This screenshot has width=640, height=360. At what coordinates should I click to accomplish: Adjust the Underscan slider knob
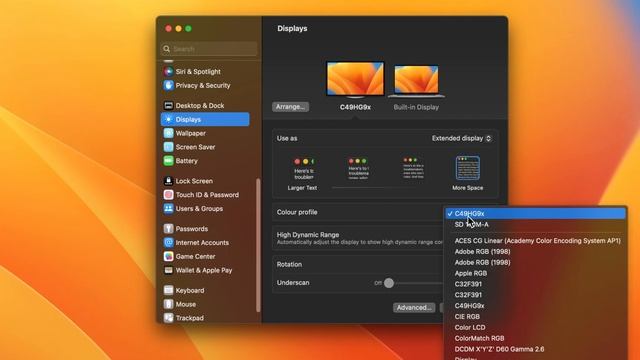click(389, 283)
